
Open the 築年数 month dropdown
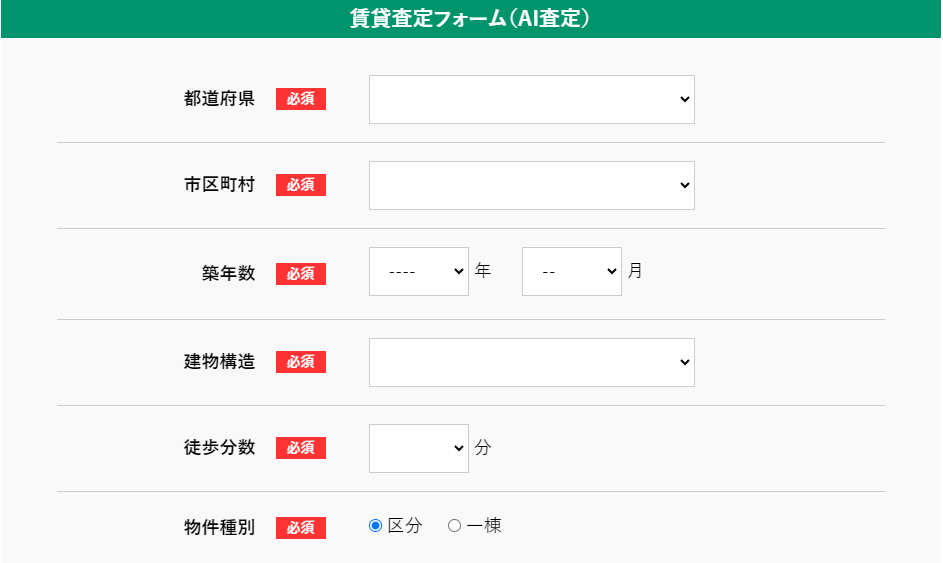[571, 271]
